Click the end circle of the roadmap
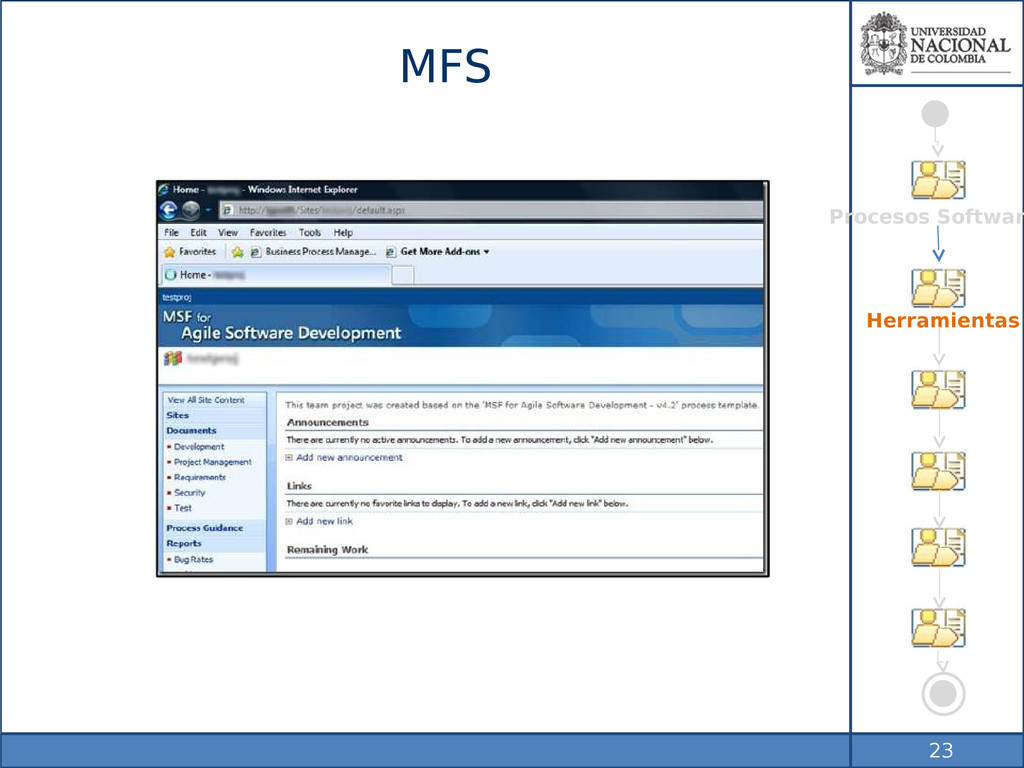The image size is (1024, 768). [x=943, y=694]
